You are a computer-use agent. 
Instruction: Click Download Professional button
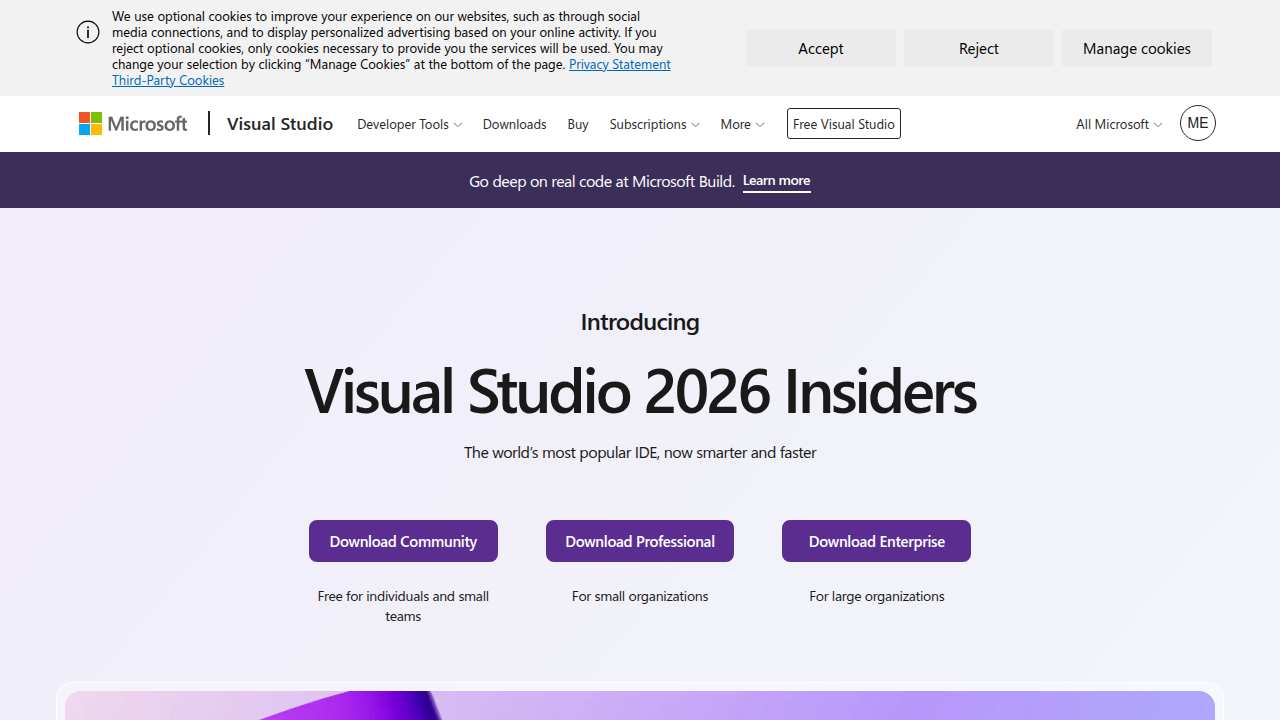click(640, 541)
